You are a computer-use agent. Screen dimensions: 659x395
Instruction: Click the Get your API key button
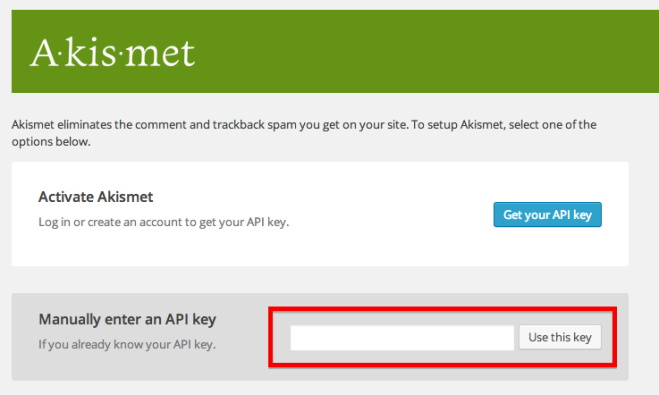(547, 215)
